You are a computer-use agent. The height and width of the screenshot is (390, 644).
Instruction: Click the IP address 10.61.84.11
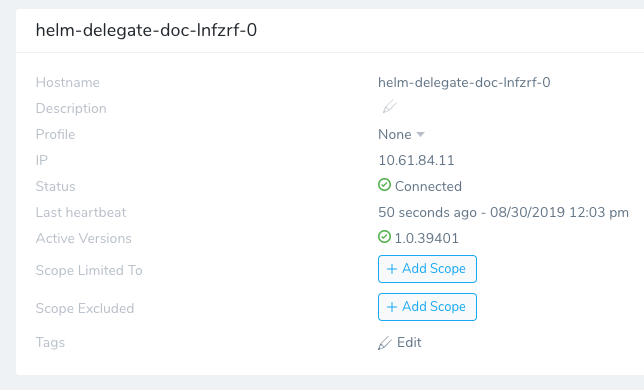click(x=416, y=161)
